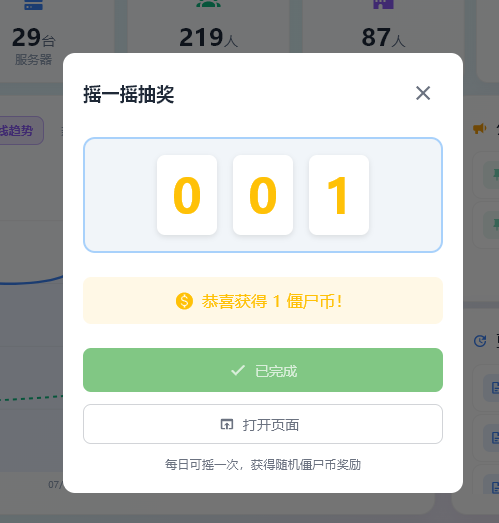
Task: Click the 29台 服务器 statistic
Action: (33, 46)
